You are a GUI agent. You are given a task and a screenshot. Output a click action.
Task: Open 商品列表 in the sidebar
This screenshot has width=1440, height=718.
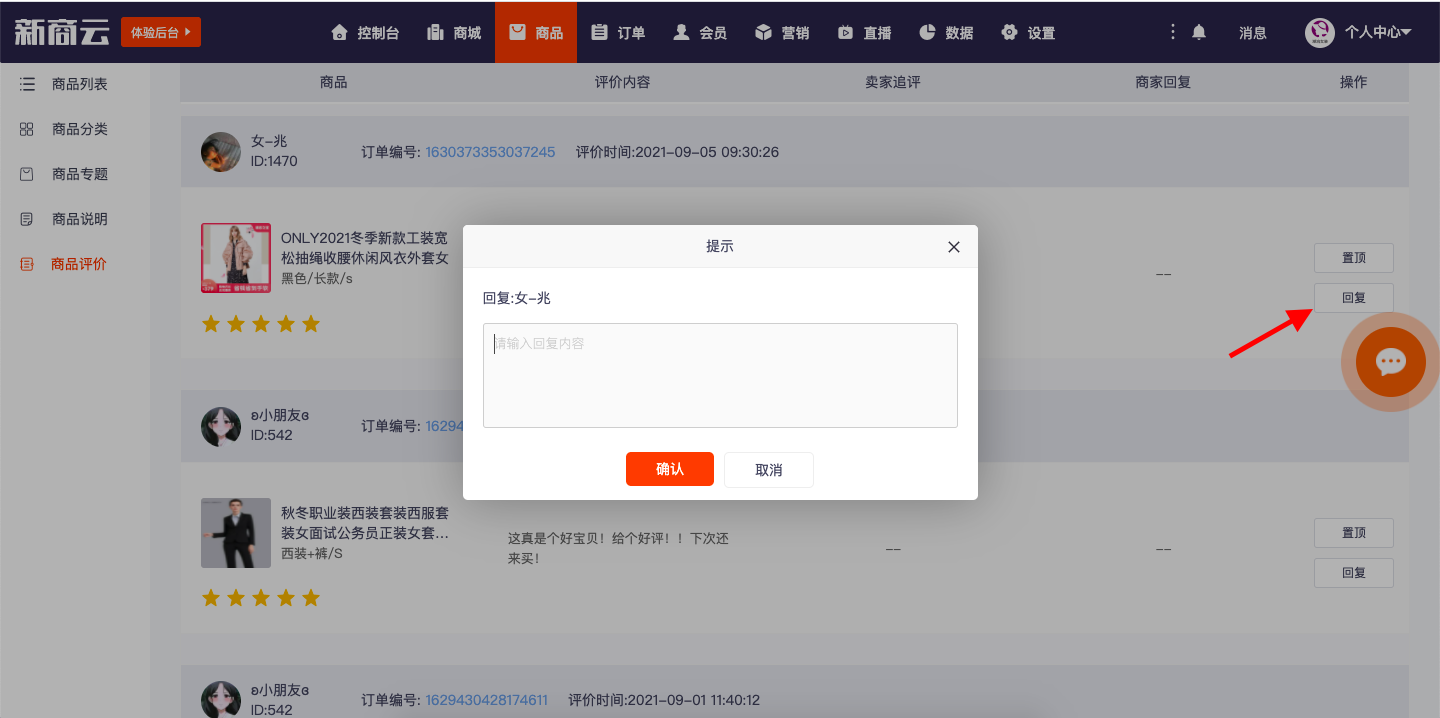[x=79, y=85]
